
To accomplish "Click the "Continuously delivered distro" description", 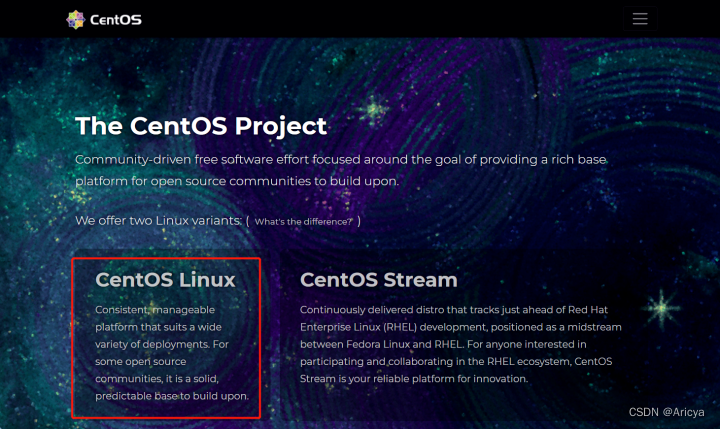I will (x=461, y=344).
